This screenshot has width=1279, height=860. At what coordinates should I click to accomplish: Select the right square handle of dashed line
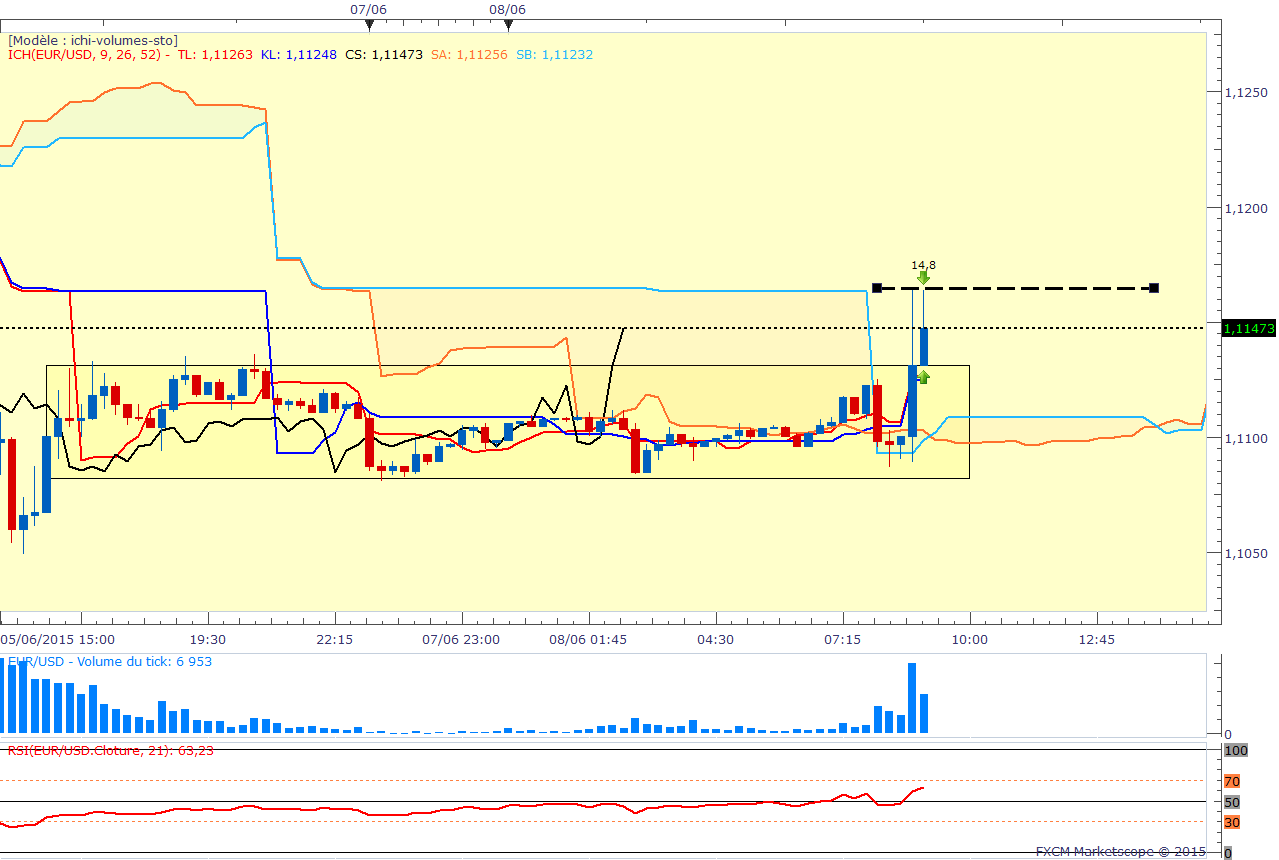click(x=1154, y=288)
